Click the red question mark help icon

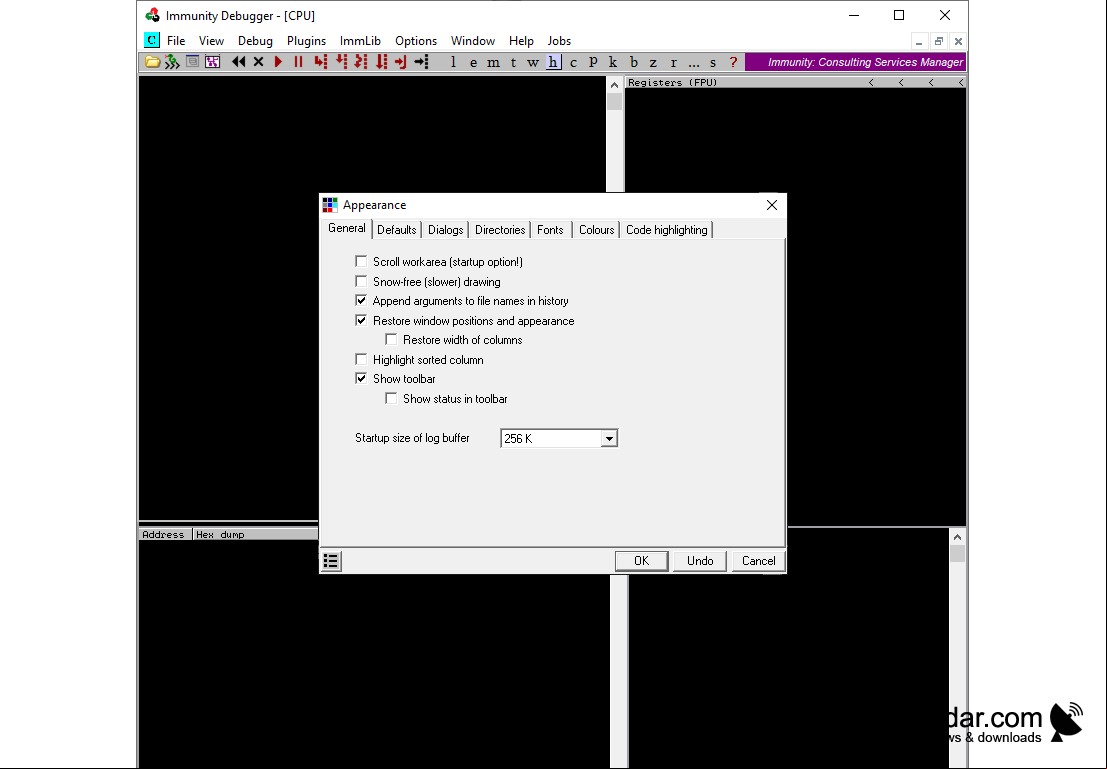click(734, 62)
